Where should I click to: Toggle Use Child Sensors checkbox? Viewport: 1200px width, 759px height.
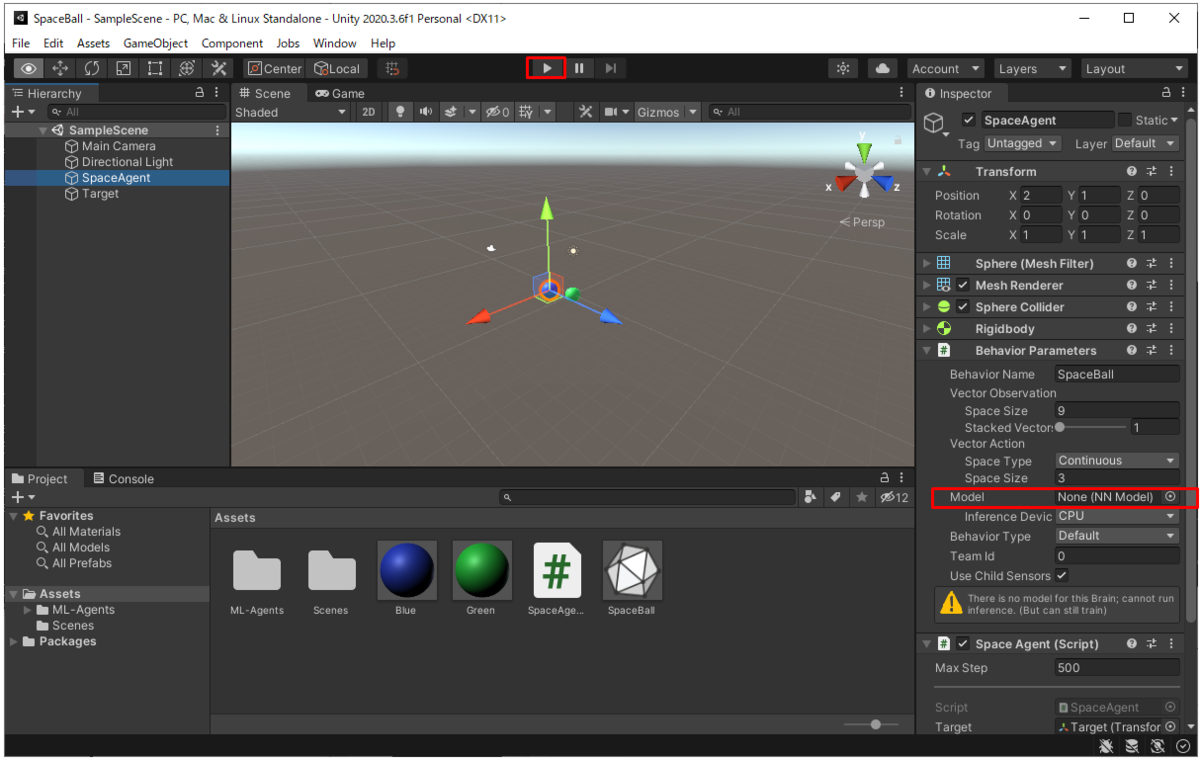[1062, 576]
